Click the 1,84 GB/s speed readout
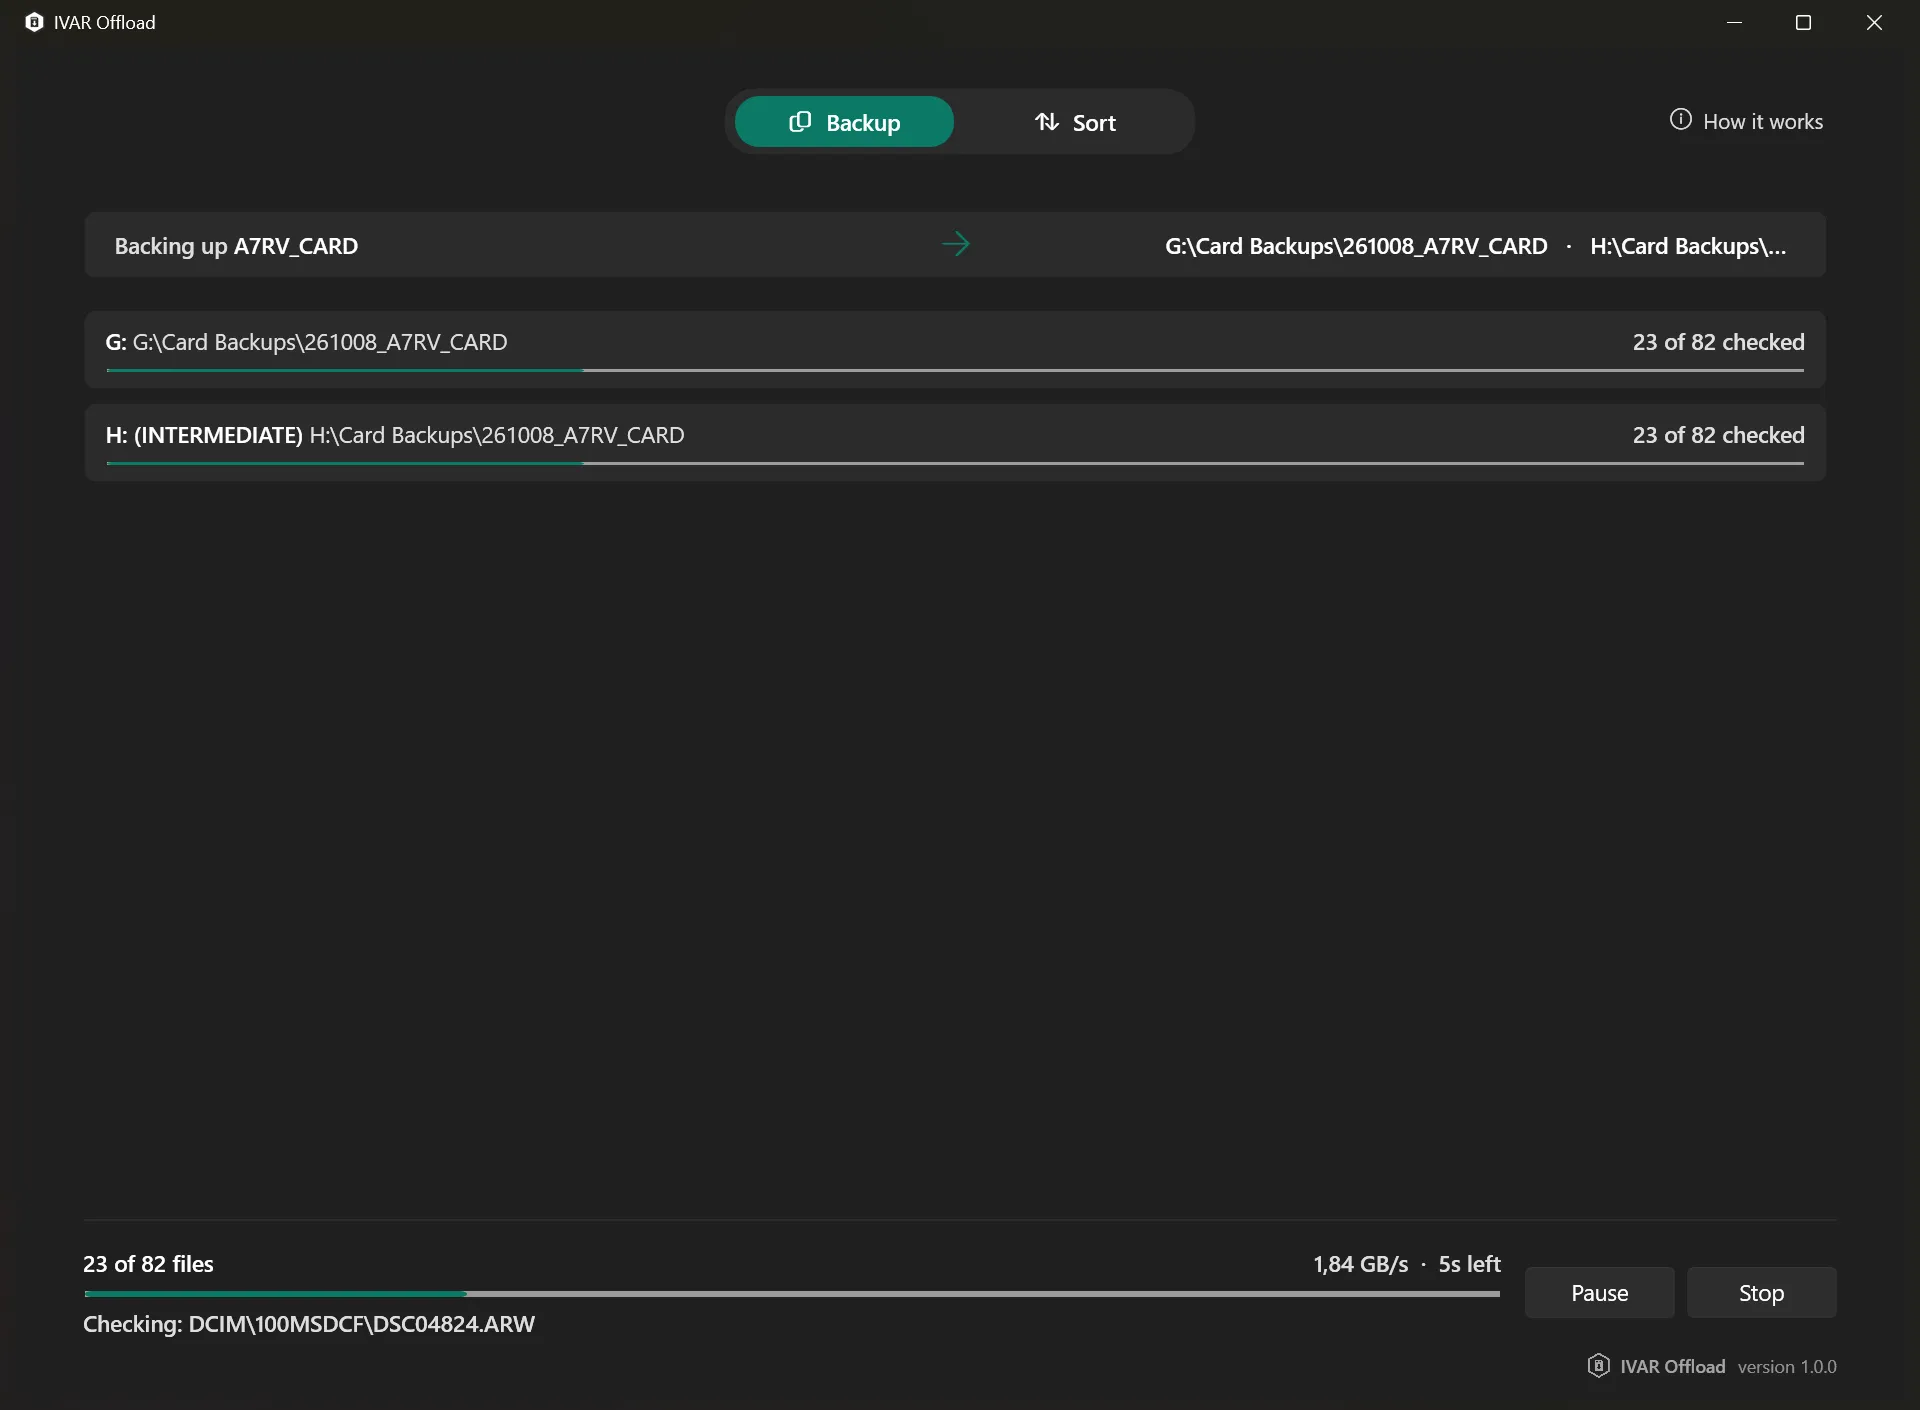1920x1410 pixels. (1360, 1264)
